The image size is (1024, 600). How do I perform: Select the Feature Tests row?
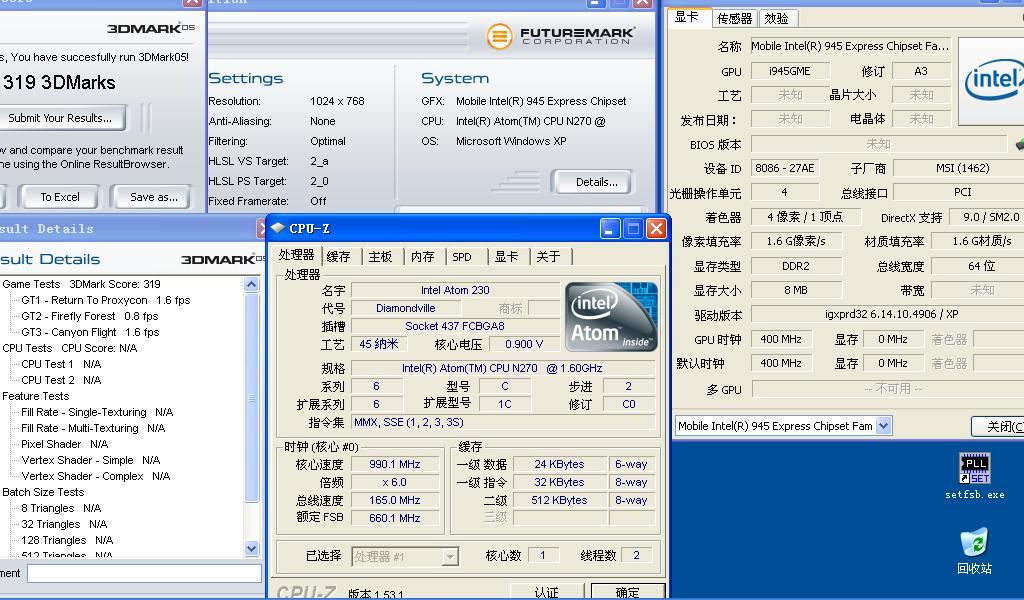(x=35, y=396)
